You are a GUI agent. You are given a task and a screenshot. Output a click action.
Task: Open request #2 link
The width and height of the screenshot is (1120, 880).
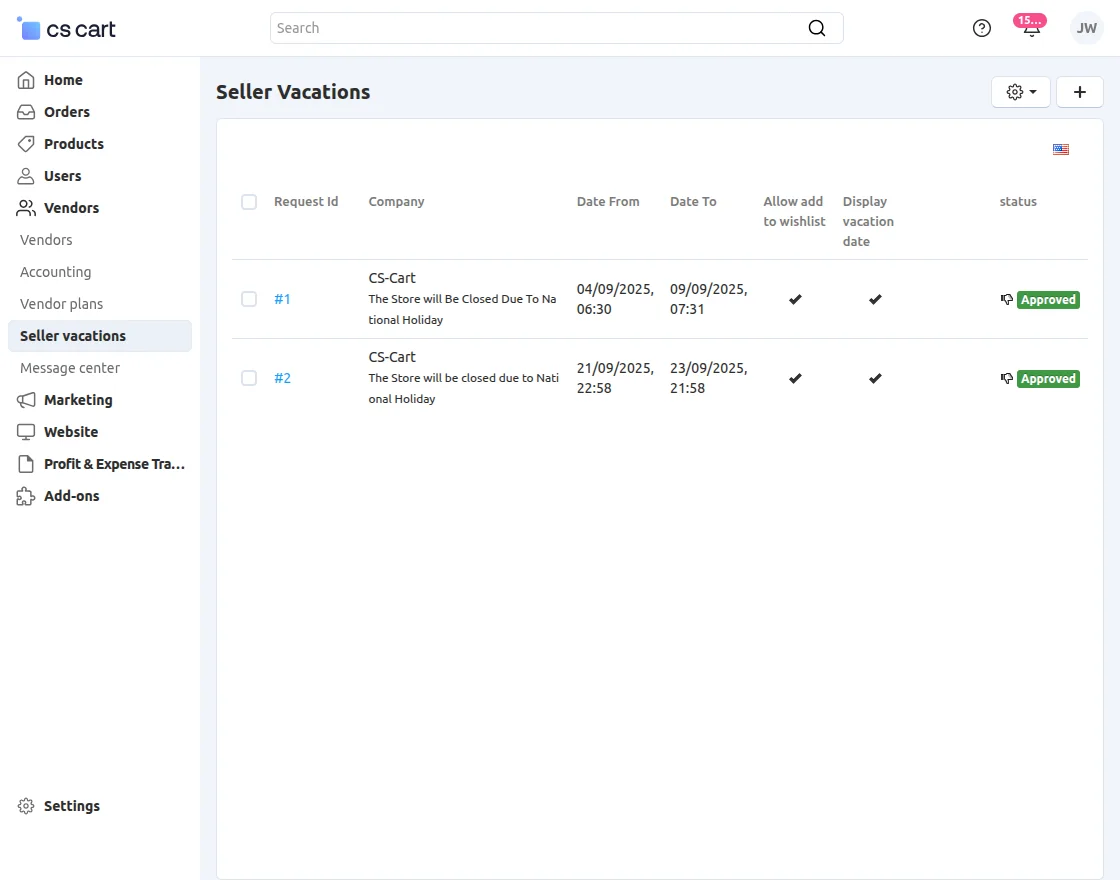tap(283, 378)
